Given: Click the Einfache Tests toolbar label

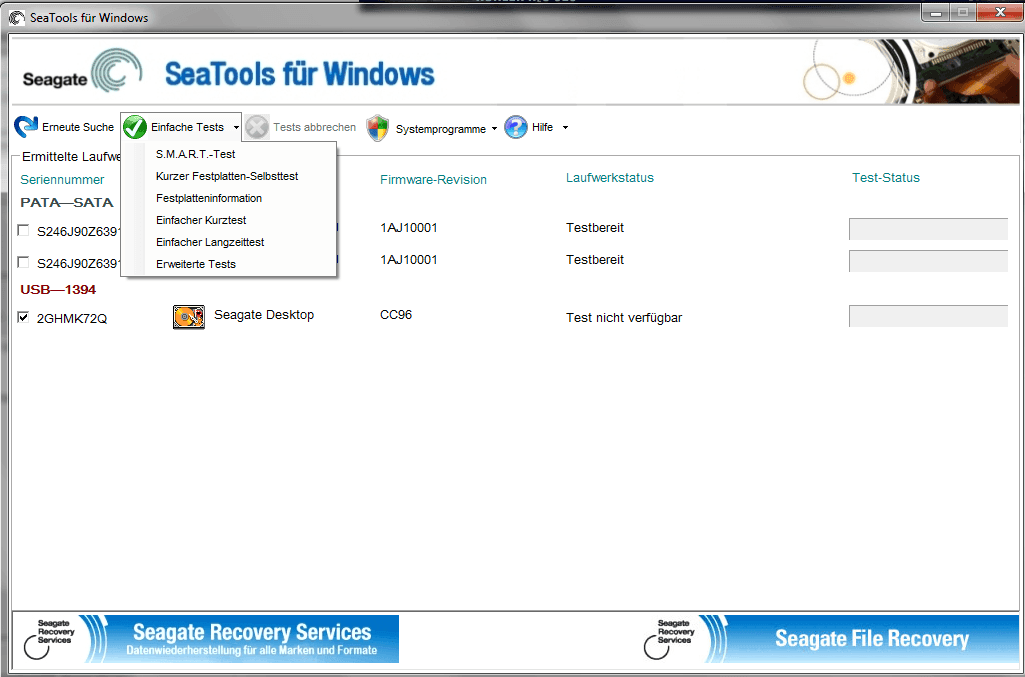Looking at the screenshot, I should pos(188,127).
